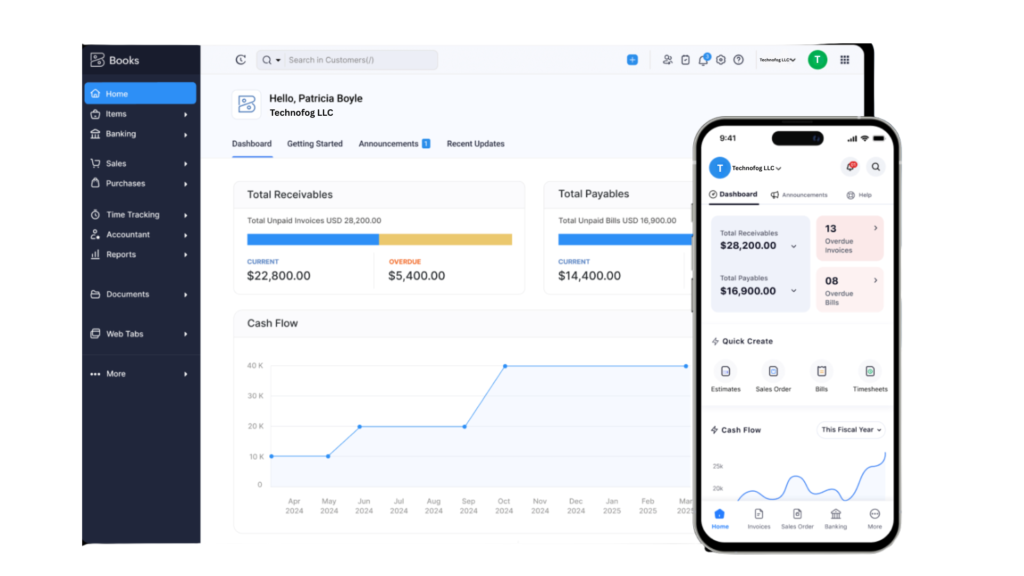Click the help question mark icon
This screenshot has width=1024, height=576.
pyautogui.click(x=738, y=60)
